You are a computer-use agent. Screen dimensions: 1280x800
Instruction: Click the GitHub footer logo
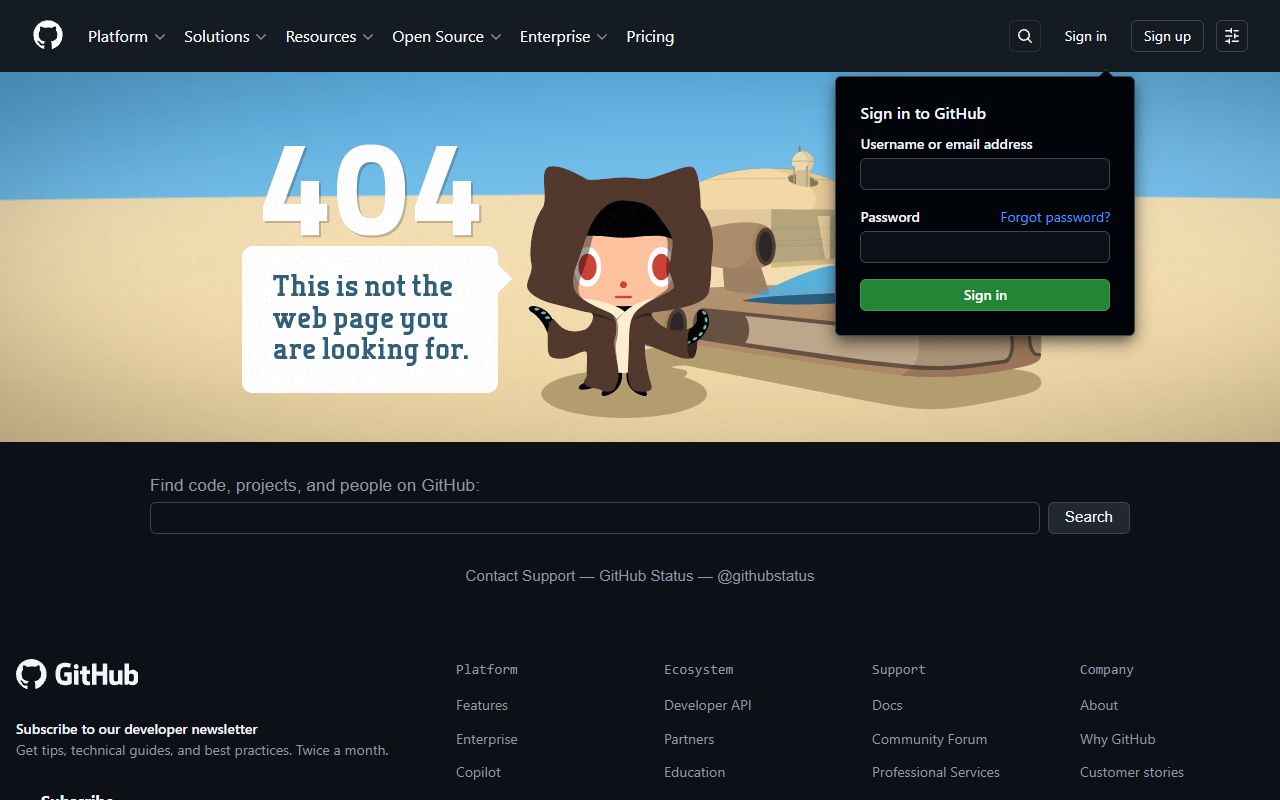pyautogui.click(x=77, y=674)
